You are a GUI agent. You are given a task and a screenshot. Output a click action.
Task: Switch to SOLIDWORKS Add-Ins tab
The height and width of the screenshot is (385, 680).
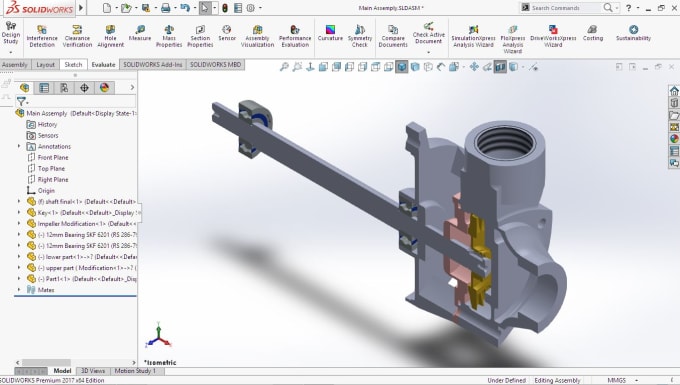pyautogui.click(x=153, y=65)
